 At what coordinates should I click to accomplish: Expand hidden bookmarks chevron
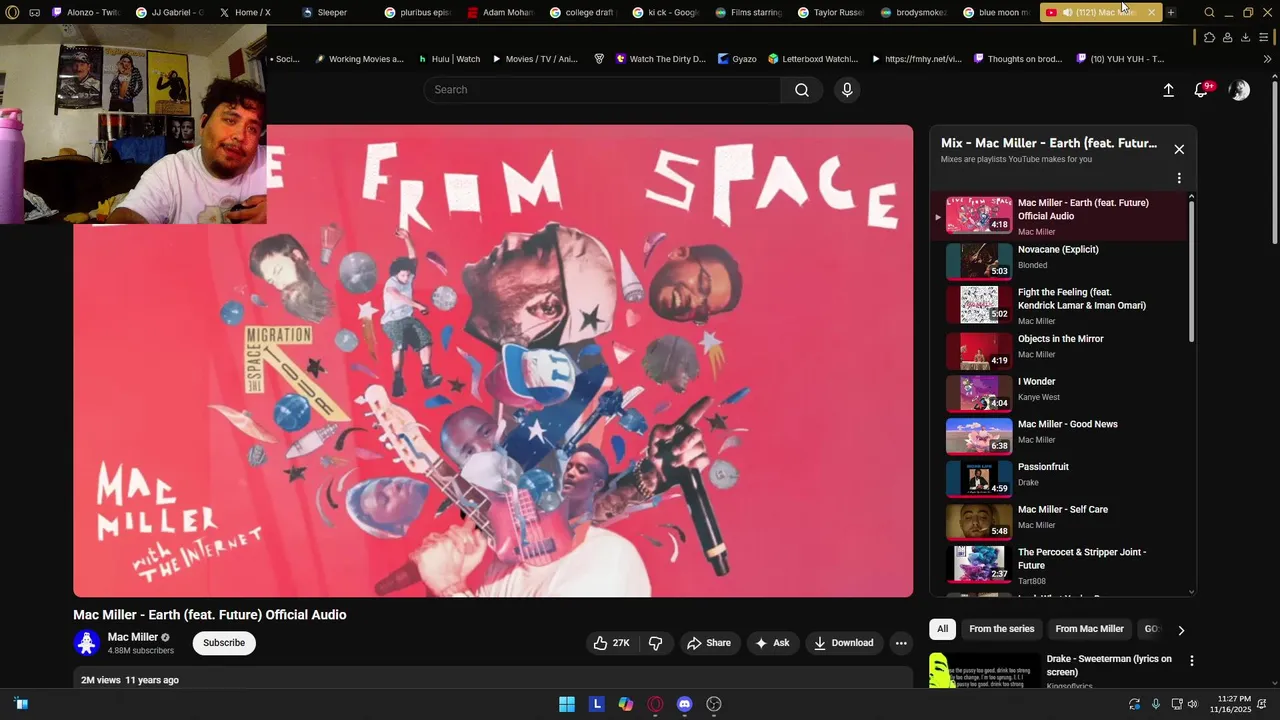(1267, 59)
